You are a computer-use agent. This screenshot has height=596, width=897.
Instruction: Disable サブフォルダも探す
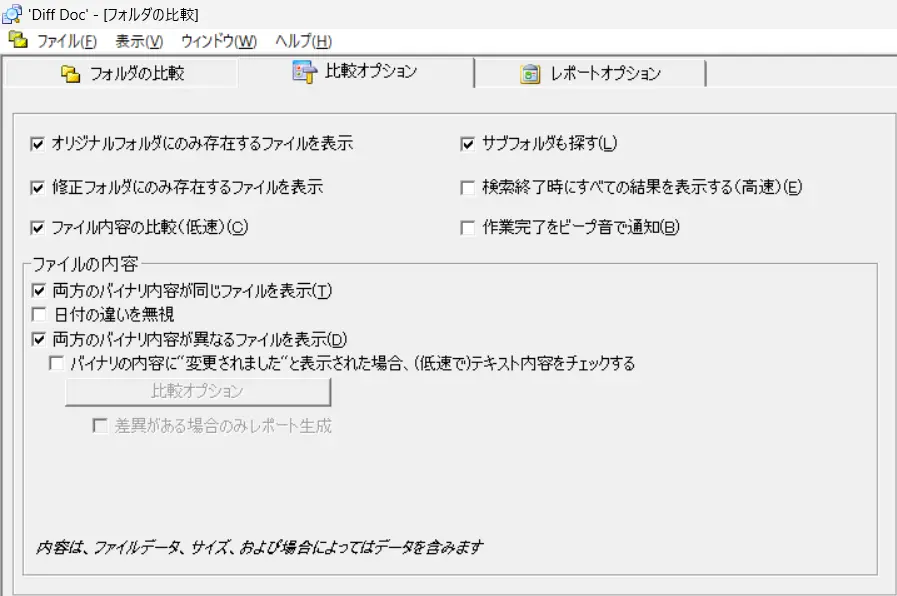point(466,143)
